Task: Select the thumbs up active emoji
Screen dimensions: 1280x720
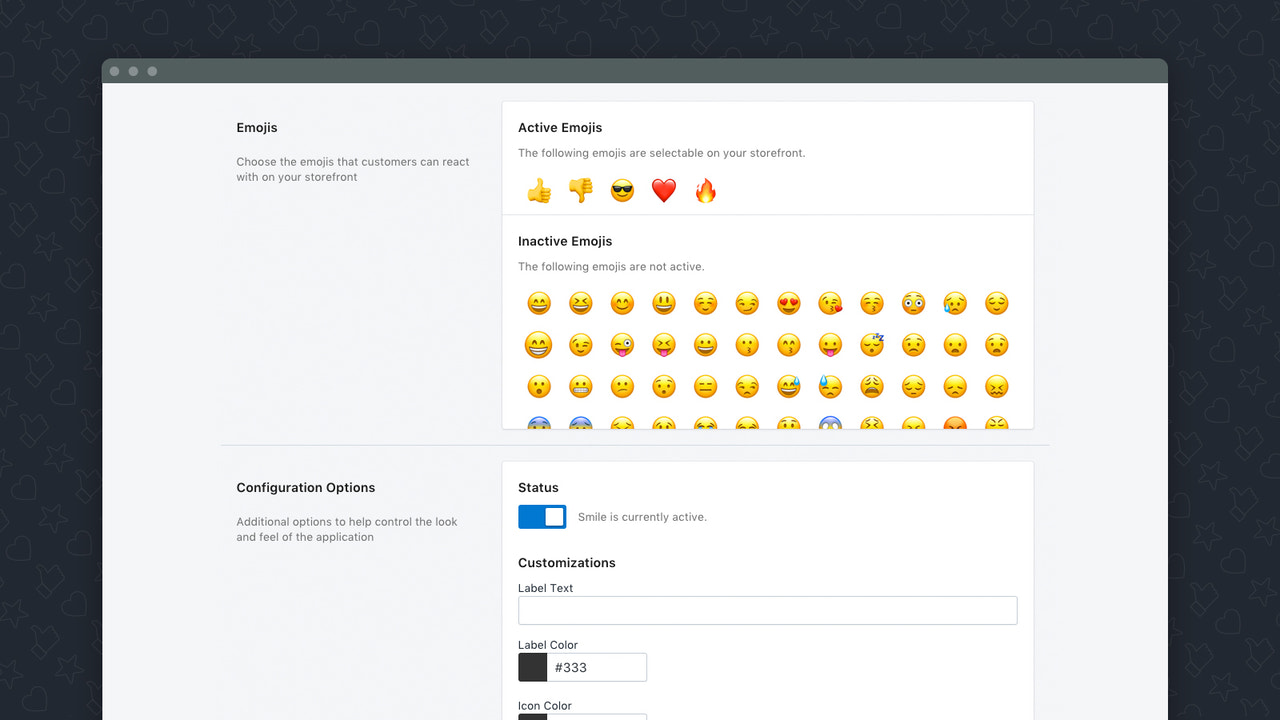Action: tap(539, 190)
